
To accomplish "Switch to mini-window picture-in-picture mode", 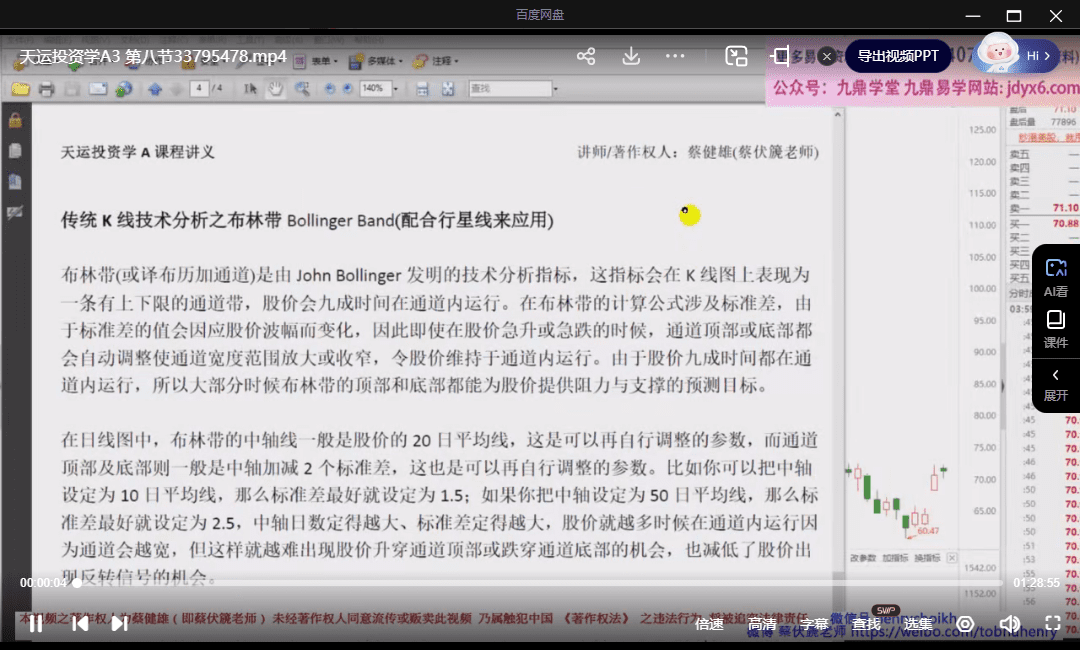I will coord(736,56).
